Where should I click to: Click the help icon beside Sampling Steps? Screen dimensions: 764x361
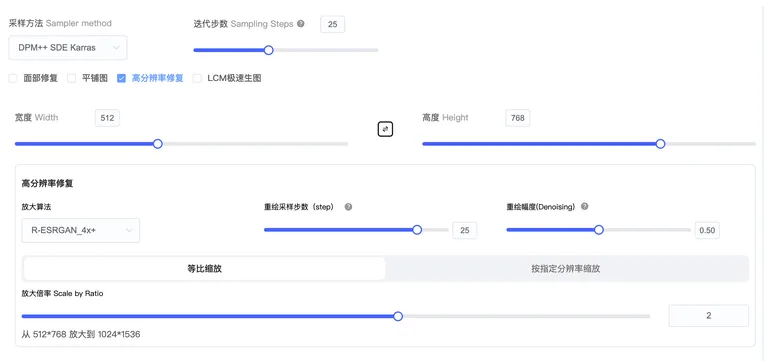(301, 23)
